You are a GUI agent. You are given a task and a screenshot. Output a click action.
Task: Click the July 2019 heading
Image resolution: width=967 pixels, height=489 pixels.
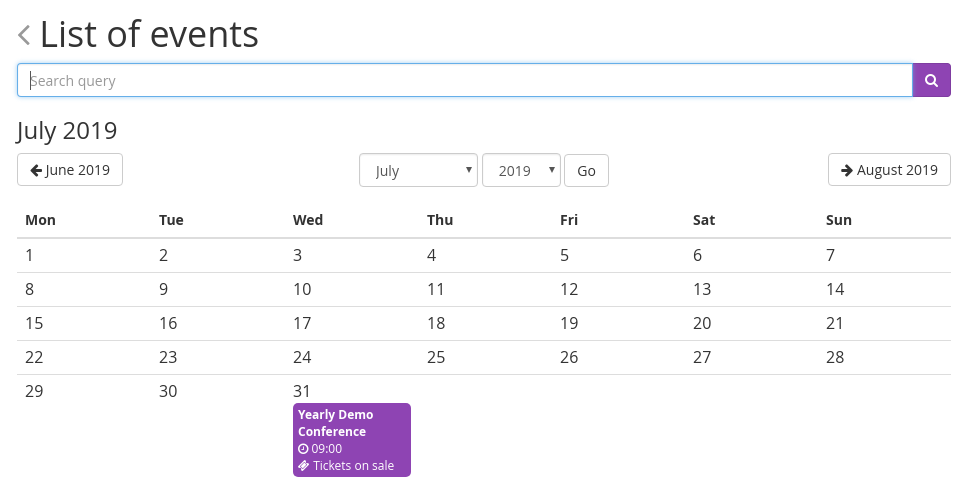tap(67, 130)
